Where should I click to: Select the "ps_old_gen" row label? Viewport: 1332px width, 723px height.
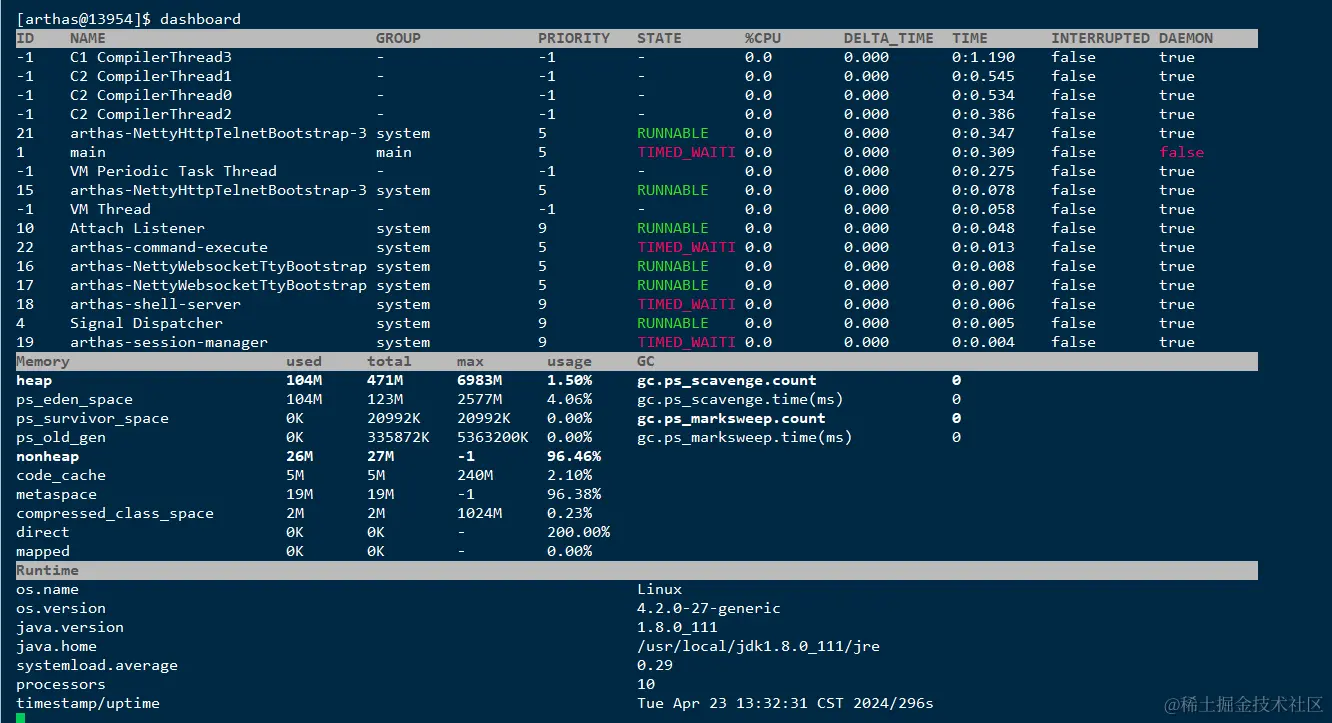click(61, 437)
